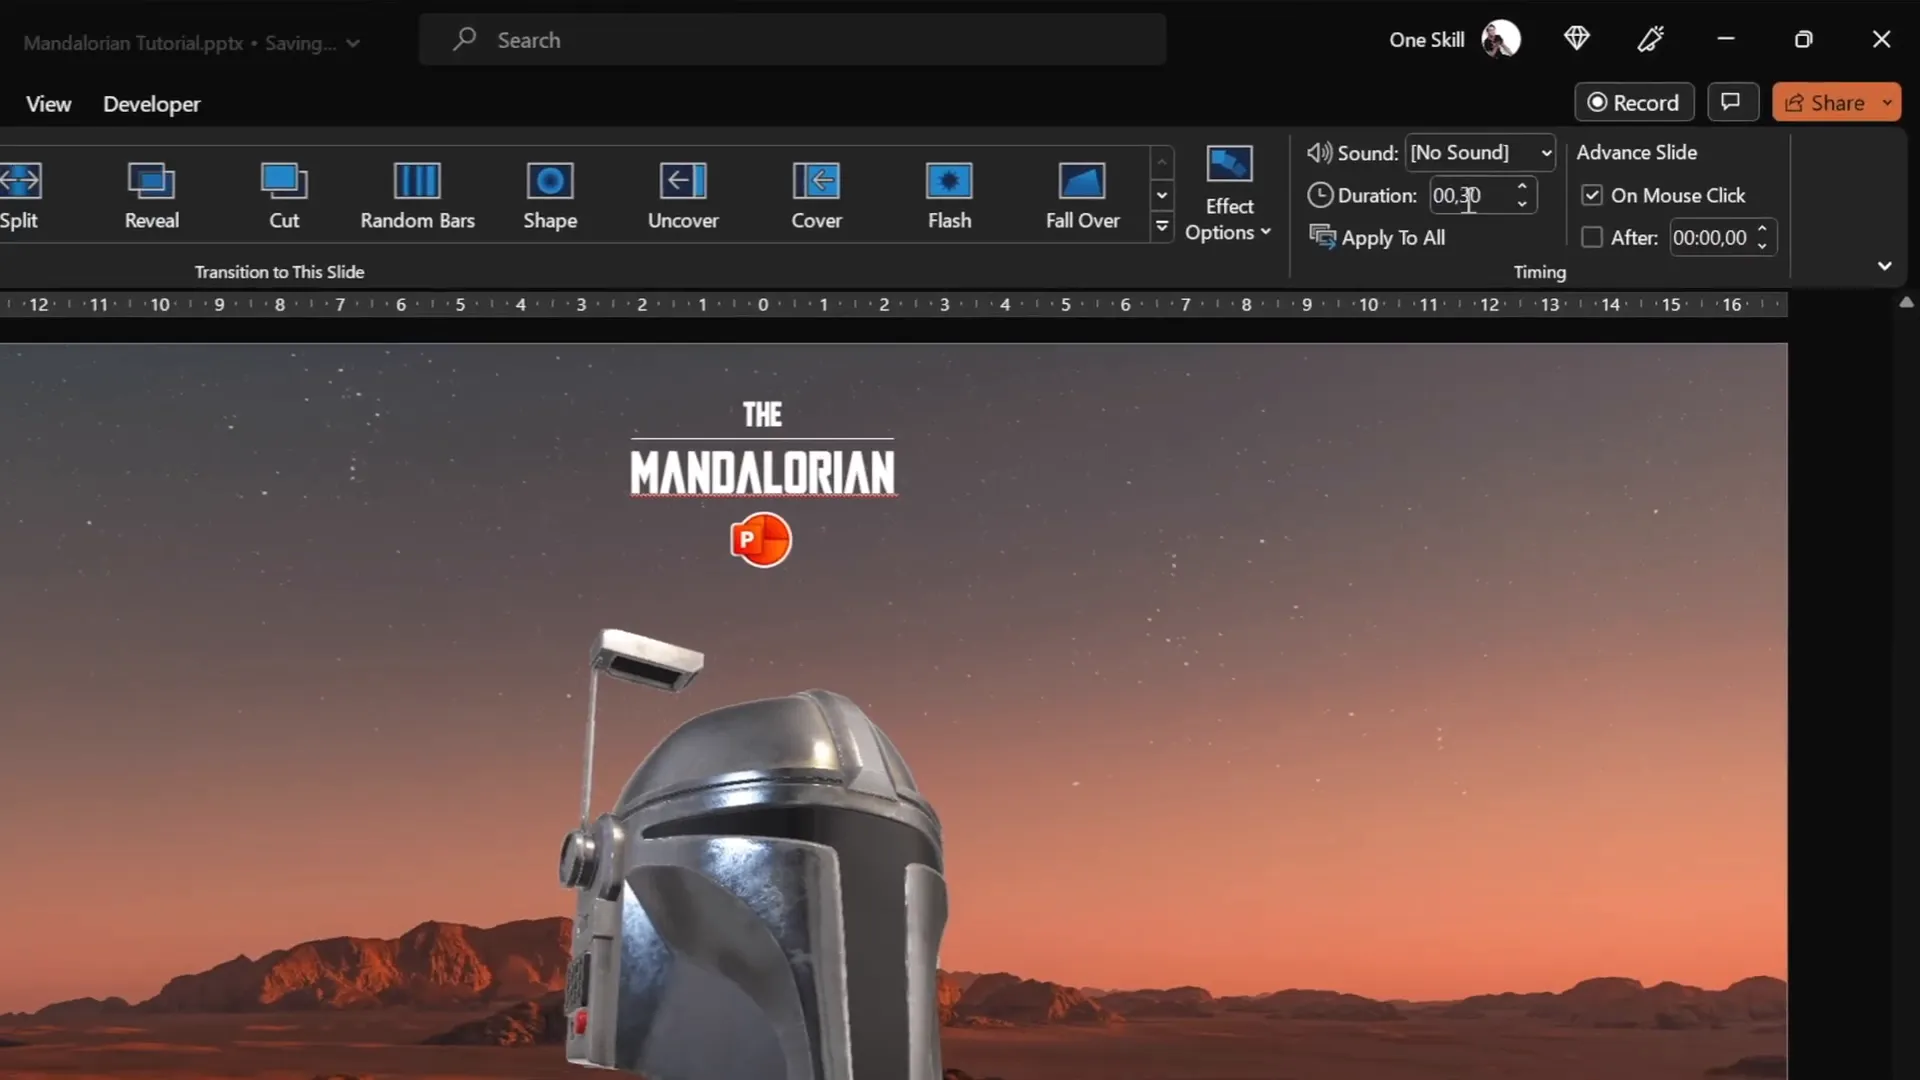Decrease the Duration with down arrow
1920x1080 pixels.
(1522, 205)
